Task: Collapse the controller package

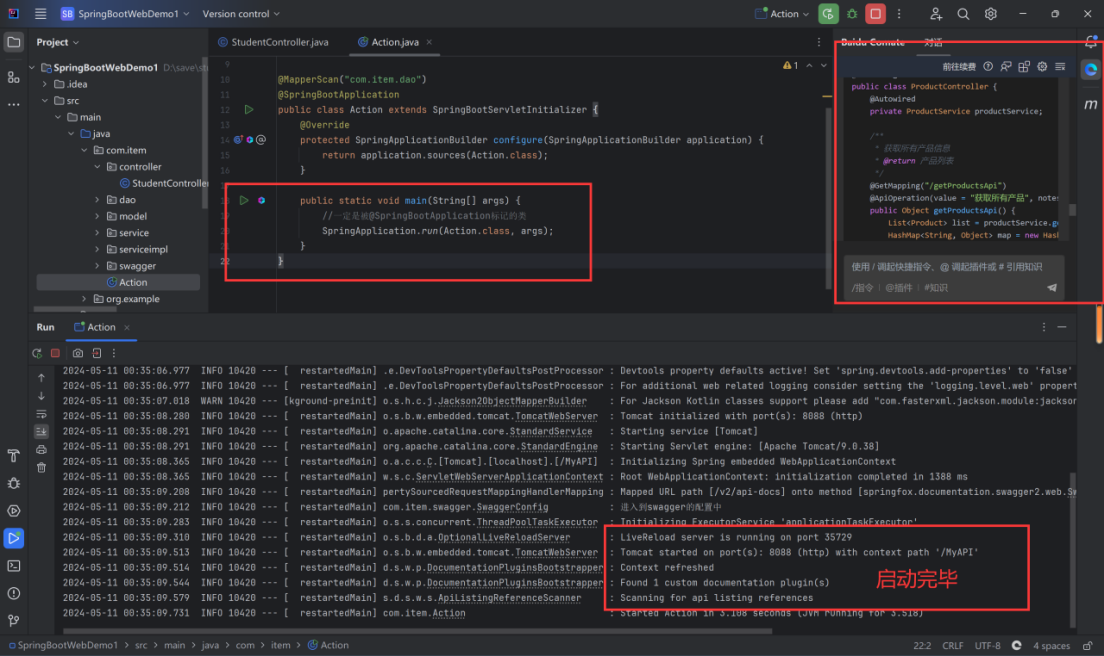Action: tap(97, 167)
